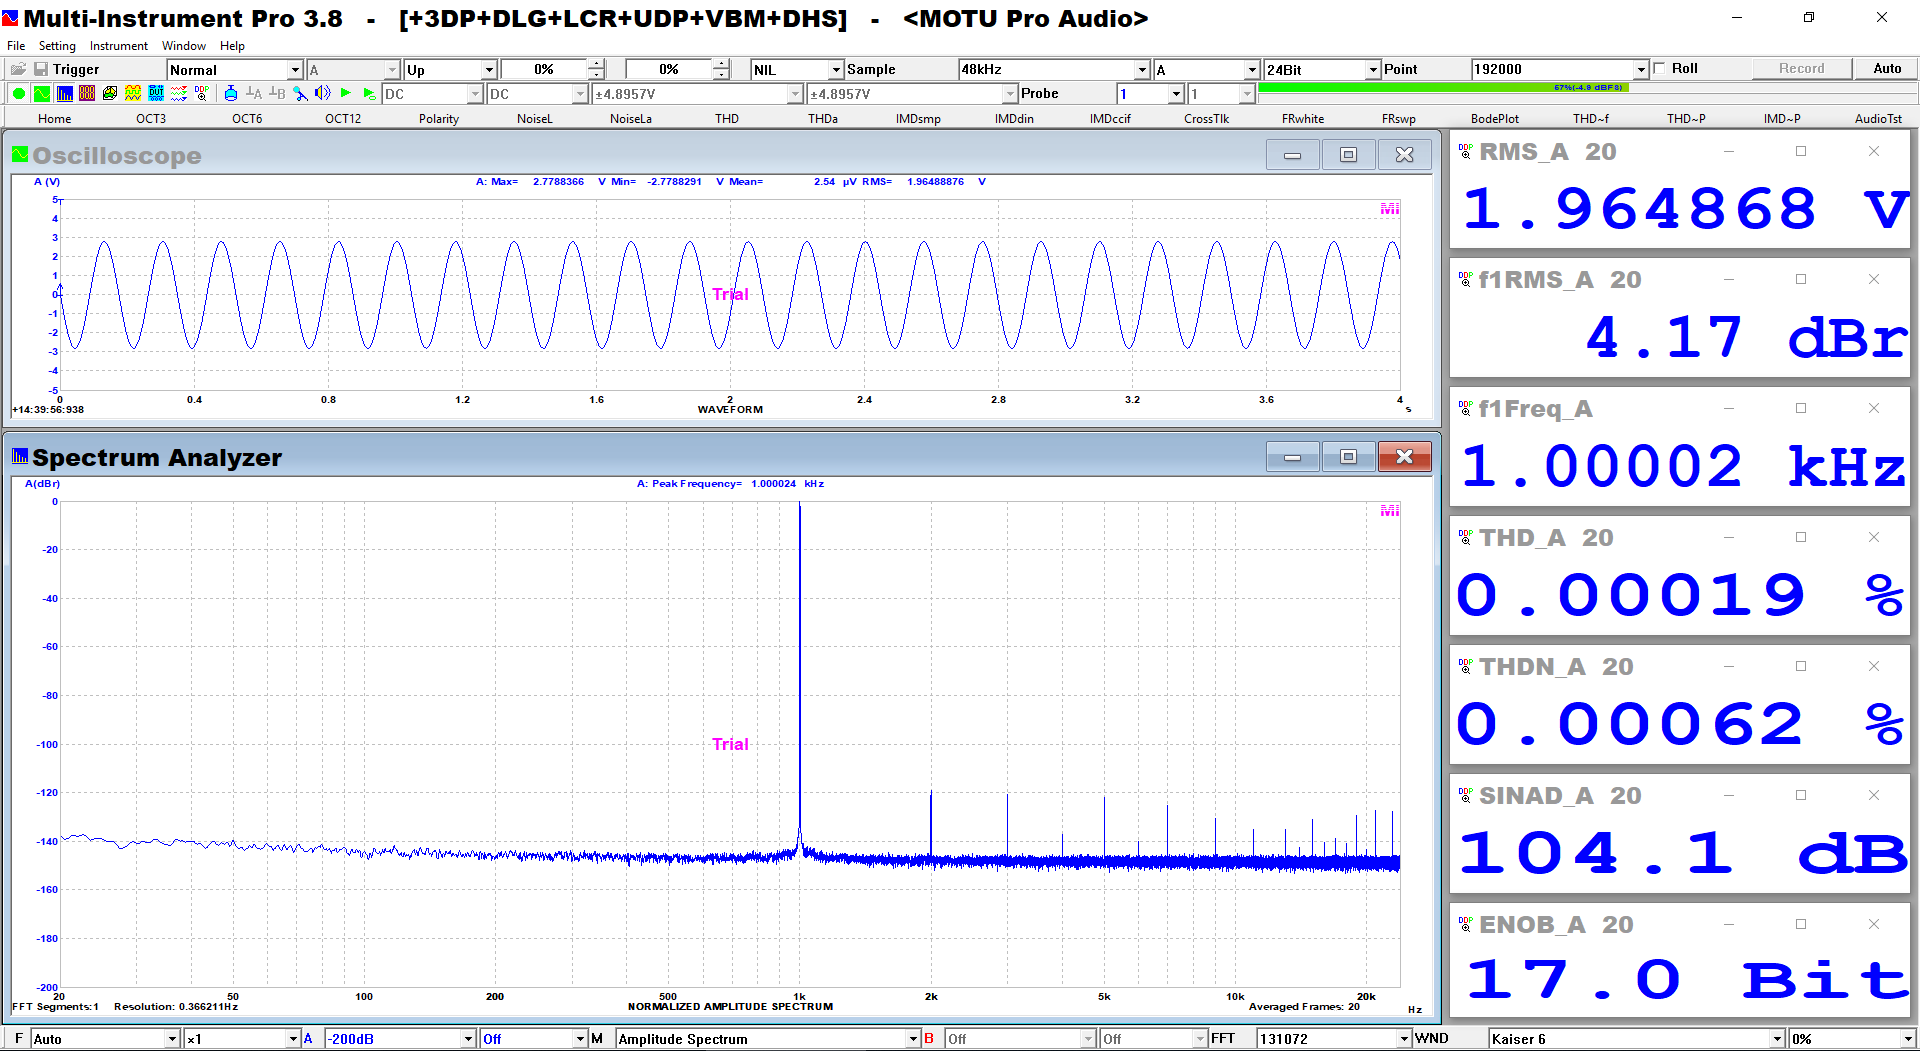
Task: Click the blue probe tool icon
Action: point(300,93)
